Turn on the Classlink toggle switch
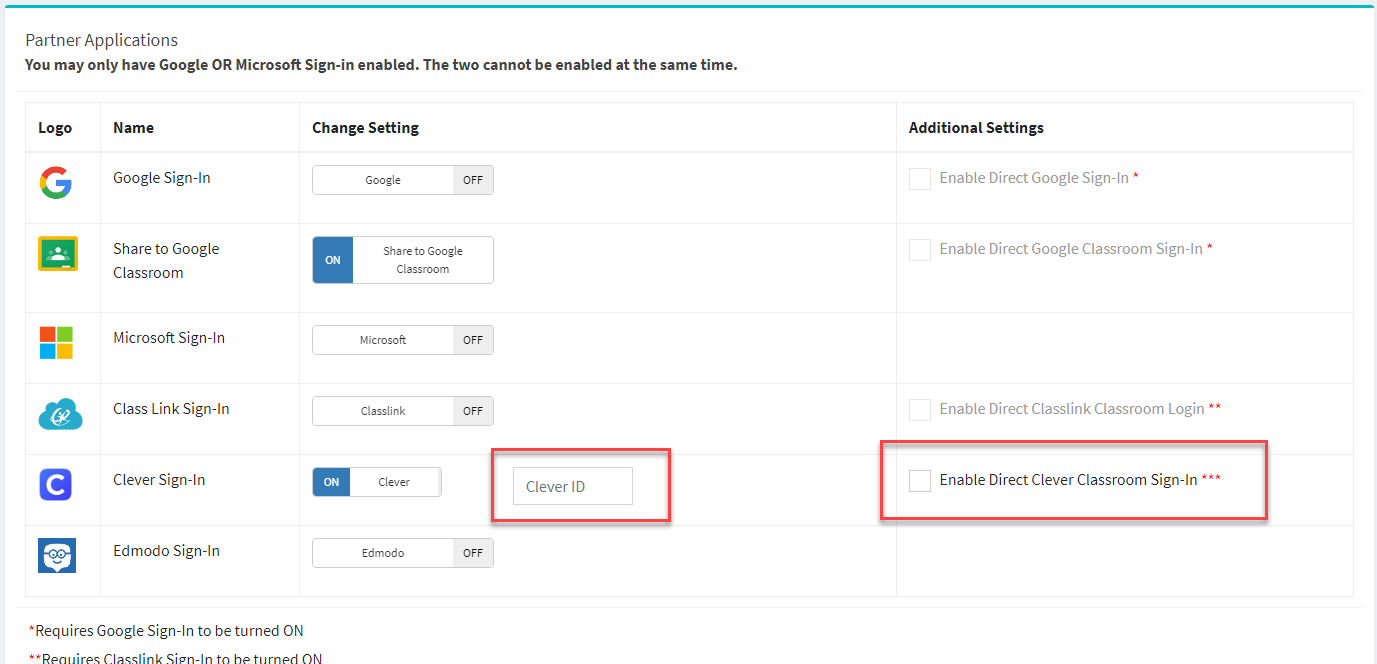This screenshot has width=1377, height=664. (x=403, y=411)
